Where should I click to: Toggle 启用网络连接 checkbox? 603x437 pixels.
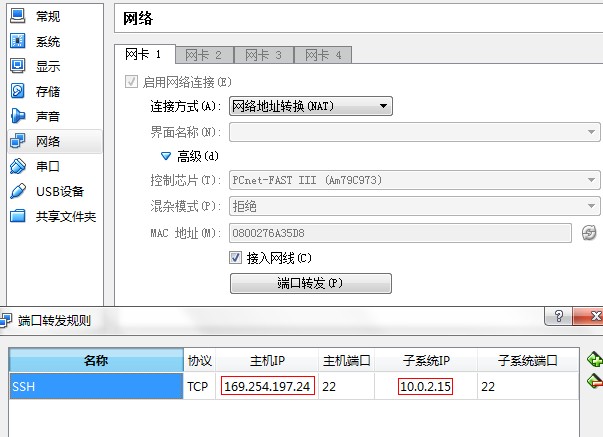point(132,81)
